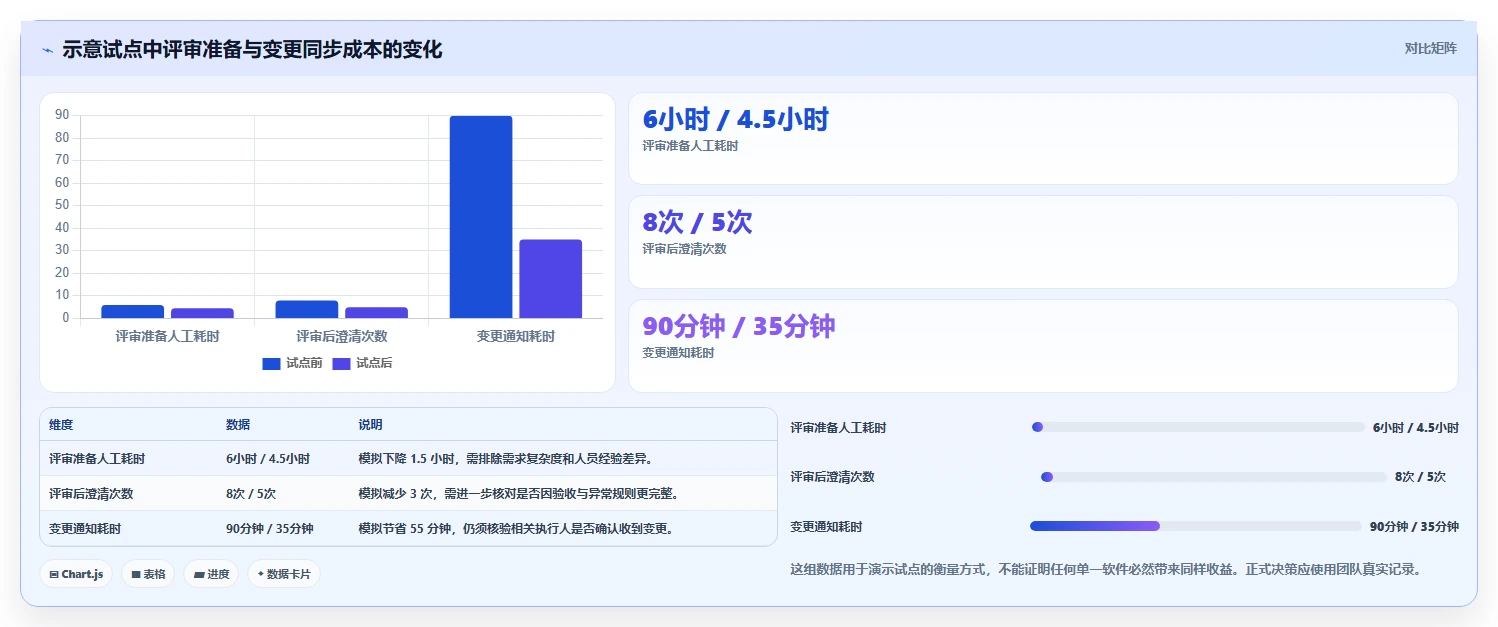Click the 变更通知耗时 progress bar
This screenshot has width=1498, height=627.
[1196, 526]
